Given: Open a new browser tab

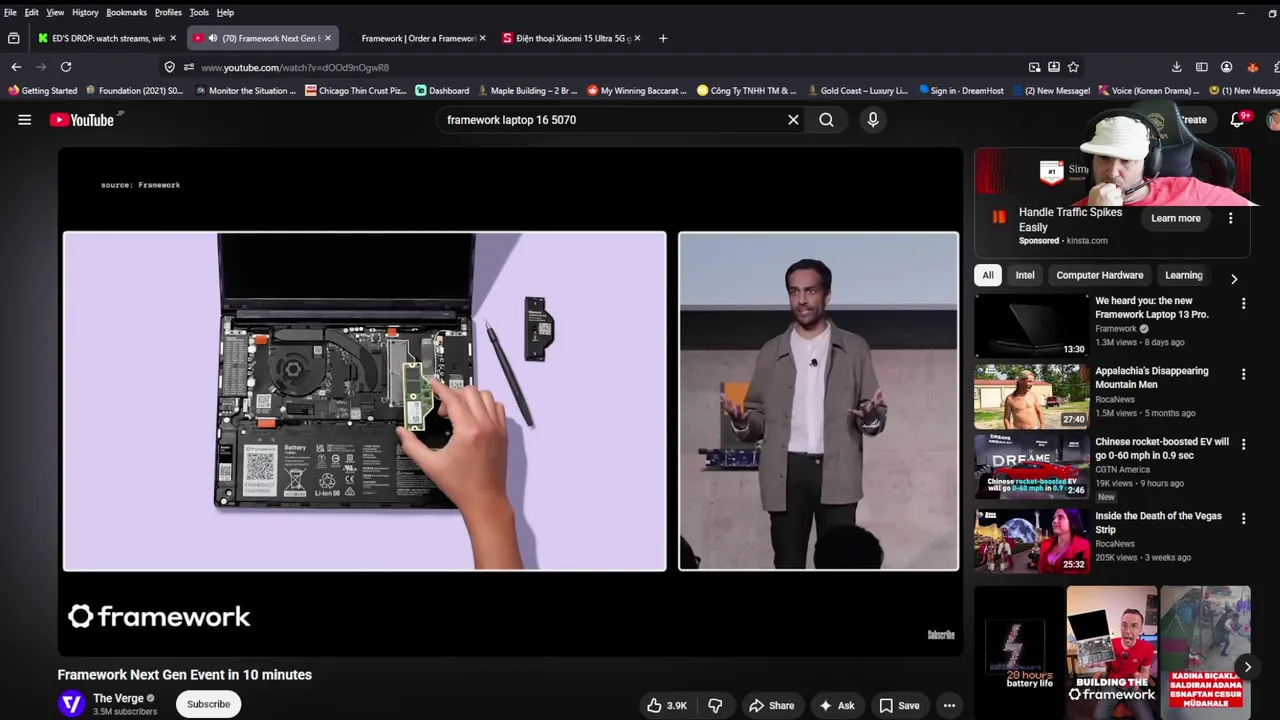Looking at the screenshot, I should (x=663, y=38).
